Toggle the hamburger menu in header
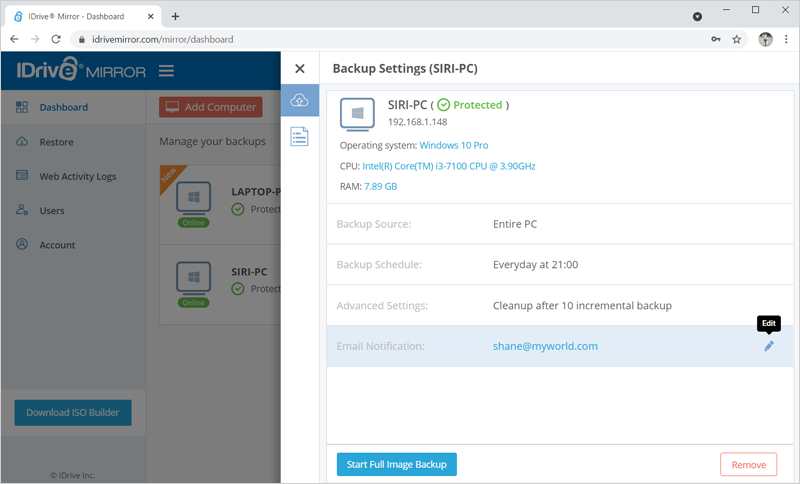 tap(166, 70)
